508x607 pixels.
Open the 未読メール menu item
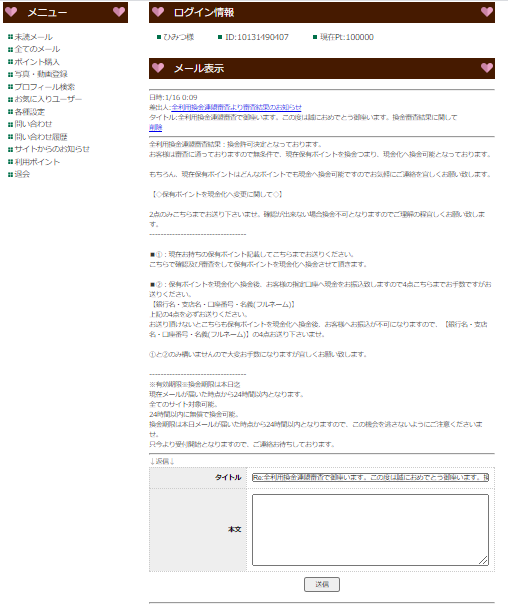33,37
